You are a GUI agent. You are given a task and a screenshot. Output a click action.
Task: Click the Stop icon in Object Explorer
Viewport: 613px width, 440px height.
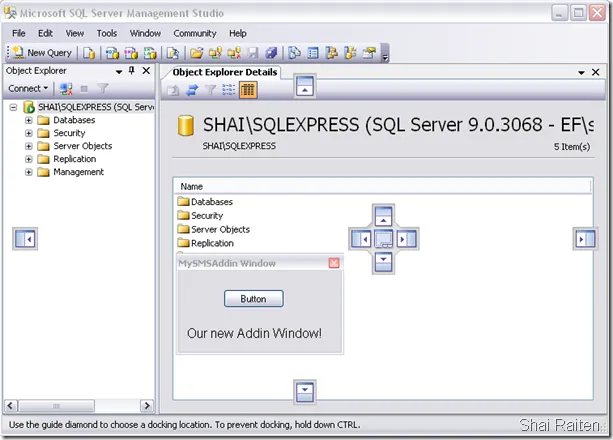pyautogui.click(x=84, y=89)
